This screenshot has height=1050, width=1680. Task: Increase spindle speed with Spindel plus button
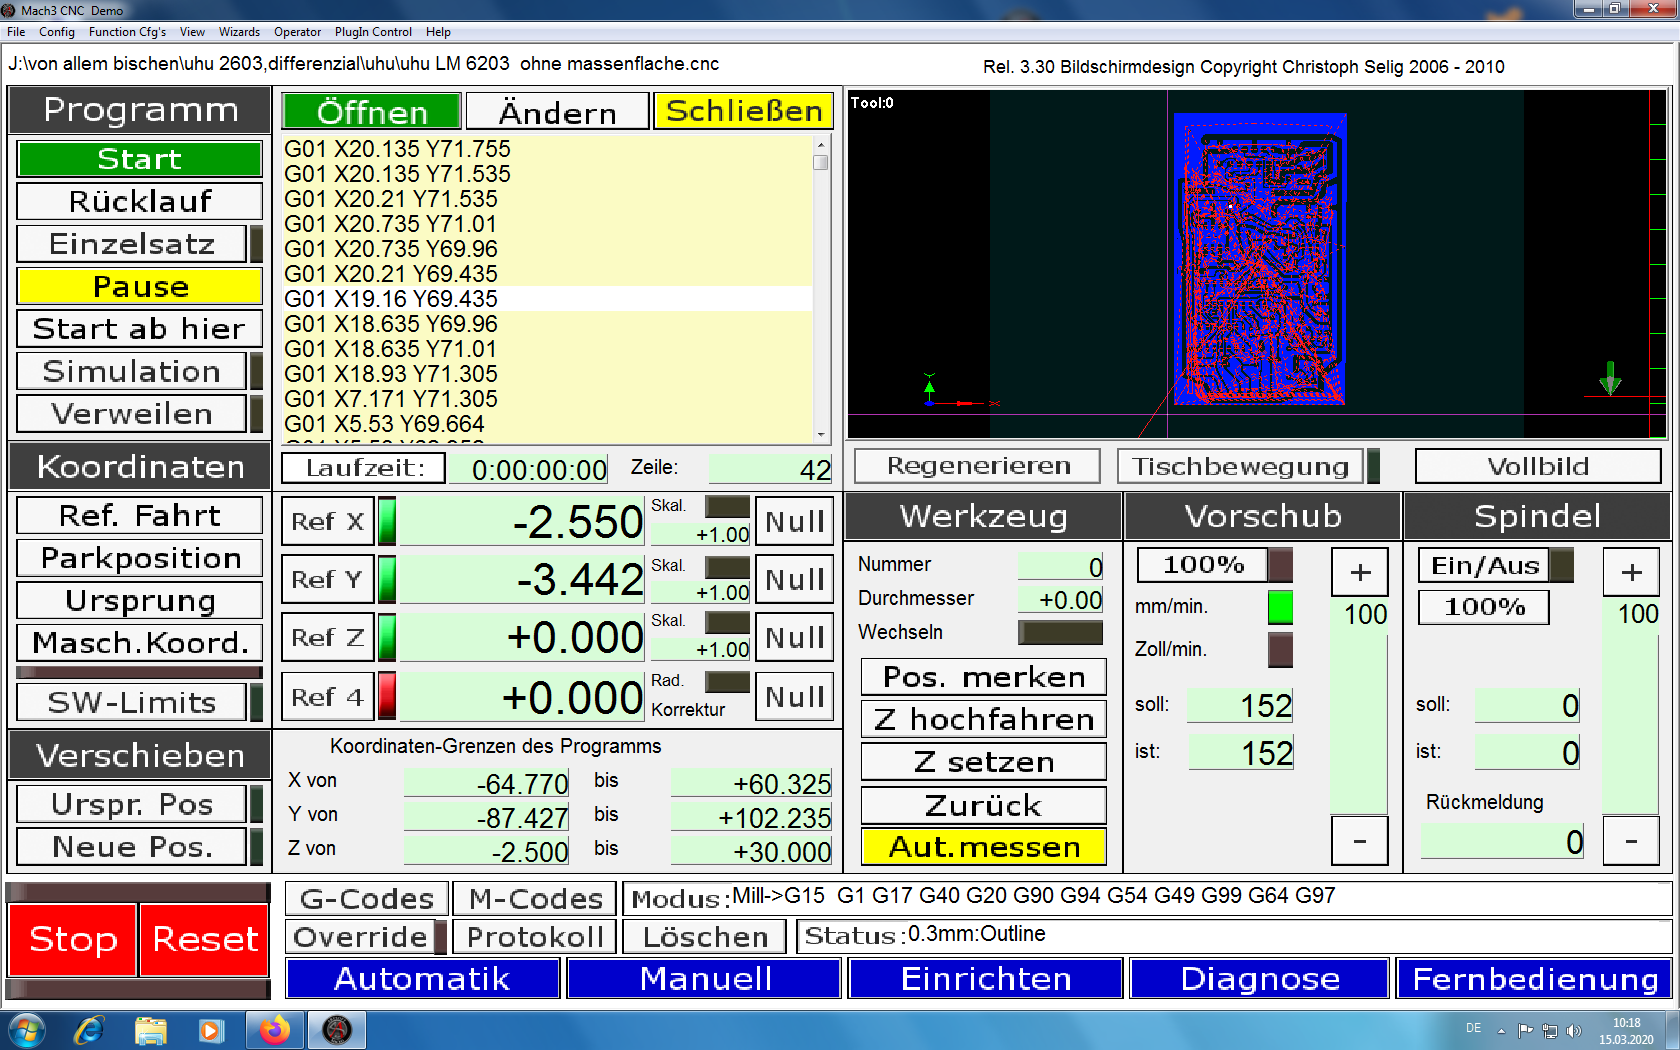1632,572
